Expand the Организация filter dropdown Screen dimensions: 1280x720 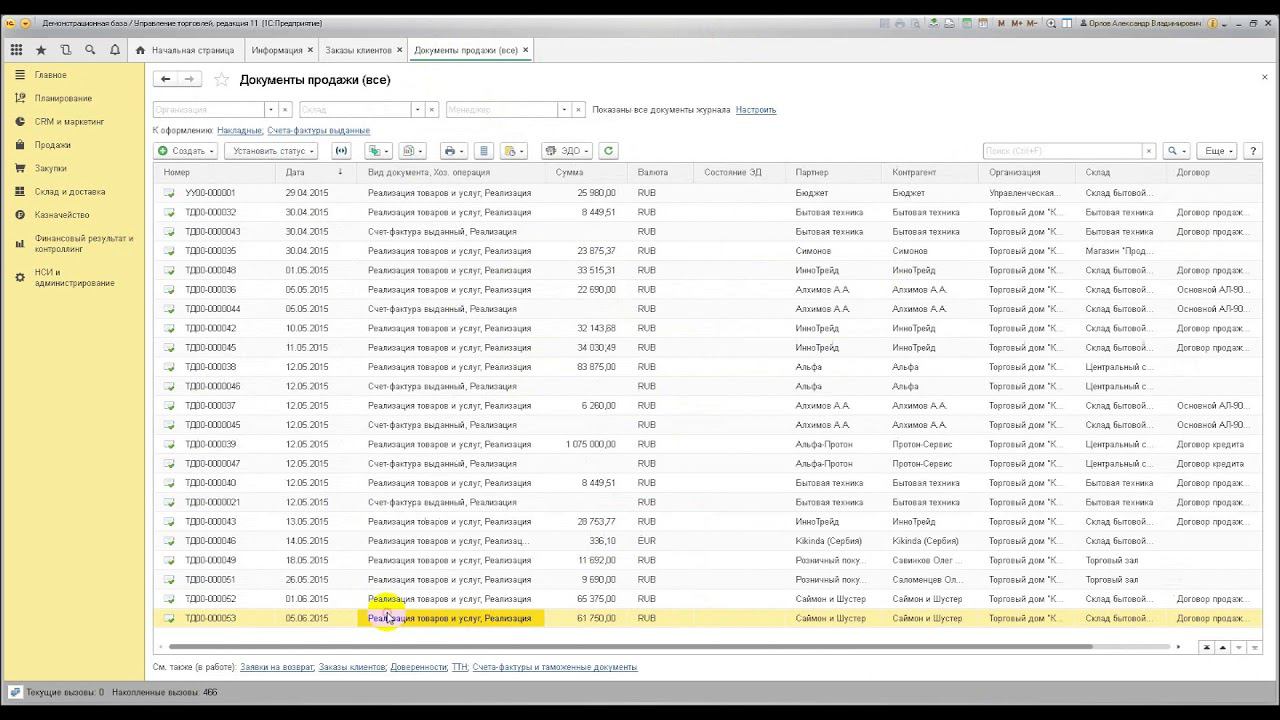pyautogui.click(x=270, y=110)
